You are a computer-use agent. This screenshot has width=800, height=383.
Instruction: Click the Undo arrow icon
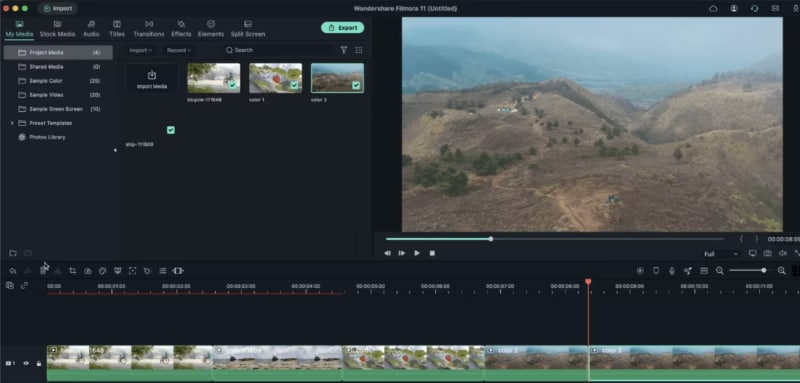point(13,271)
